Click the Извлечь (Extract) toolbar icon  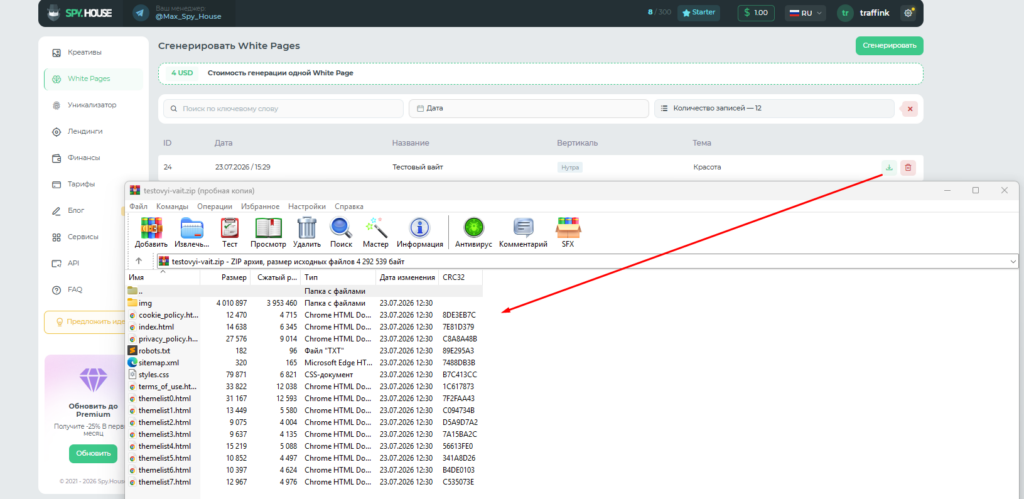point(192,228)
